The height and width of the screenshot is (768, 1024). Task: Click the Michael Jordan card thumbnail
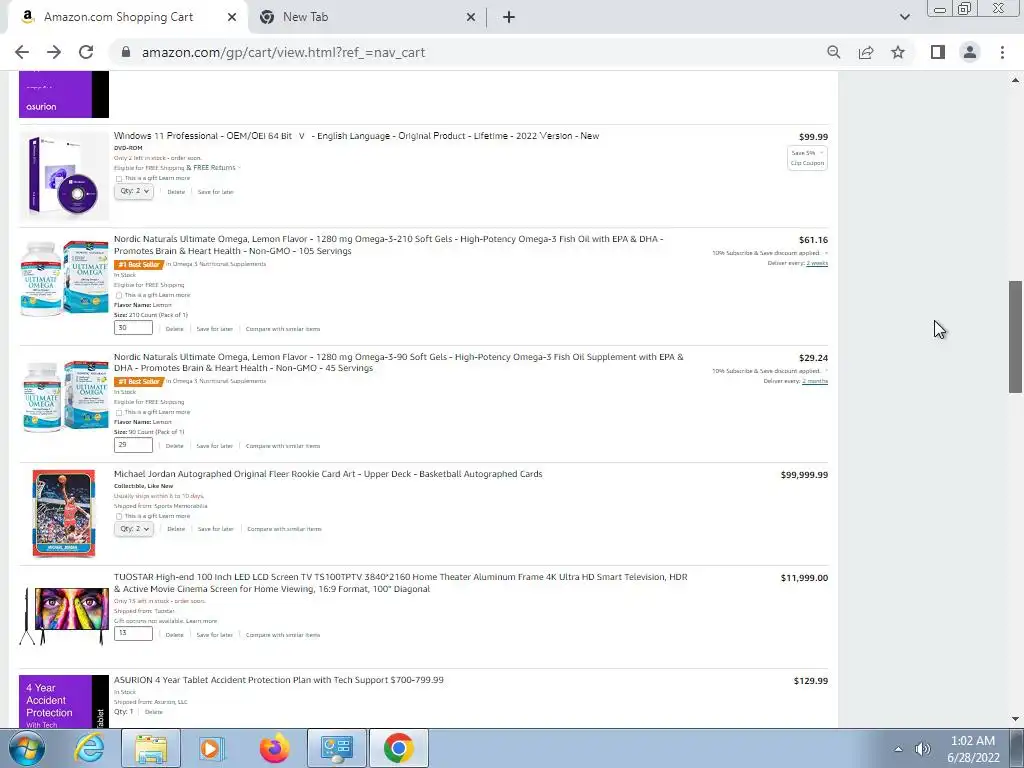point(64,513)
